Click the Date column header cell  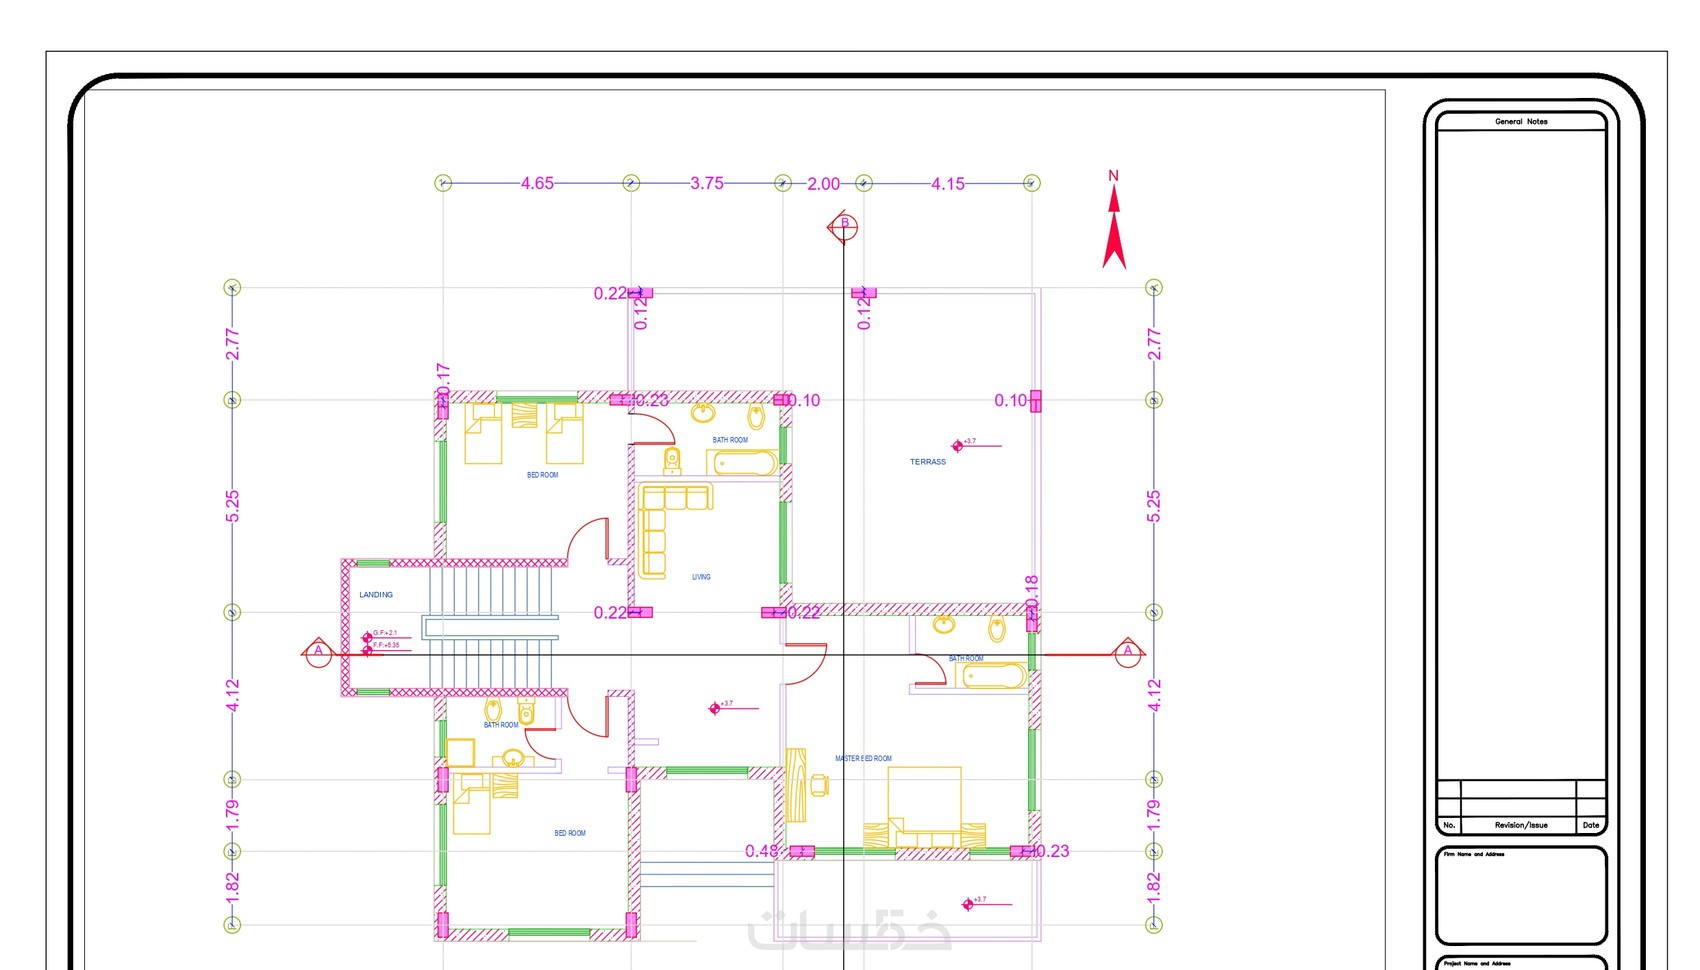pyautogui.click(x=1591, y=825)
